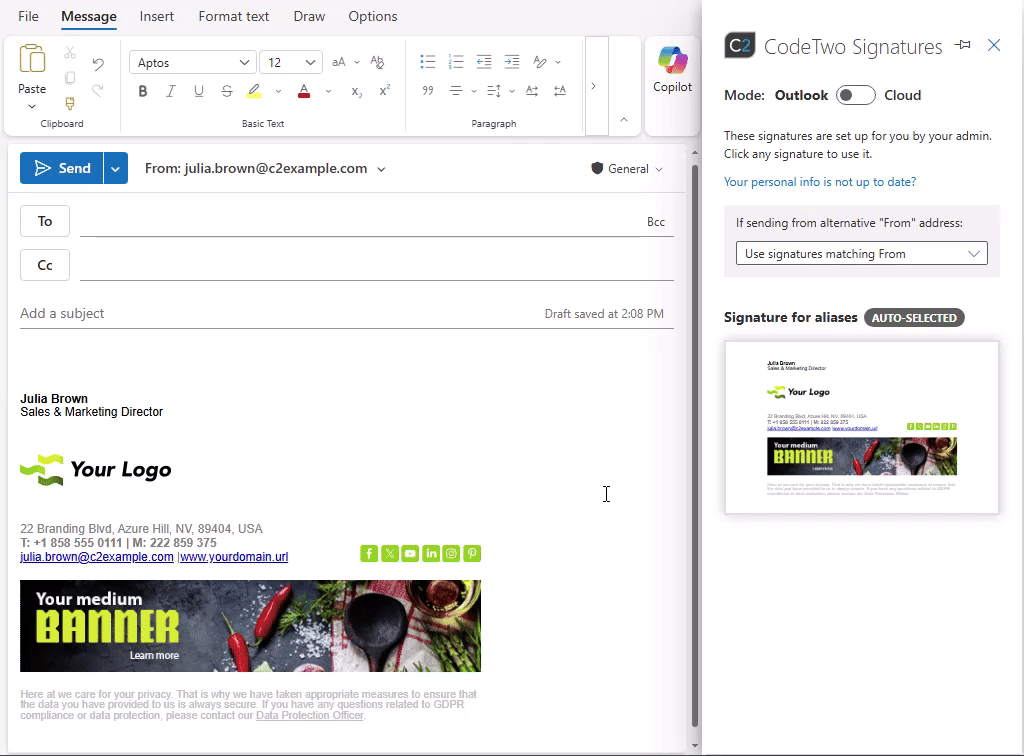
Task: Click the line spacing icon
Action: pyautogui.click(x=494, y=91)
